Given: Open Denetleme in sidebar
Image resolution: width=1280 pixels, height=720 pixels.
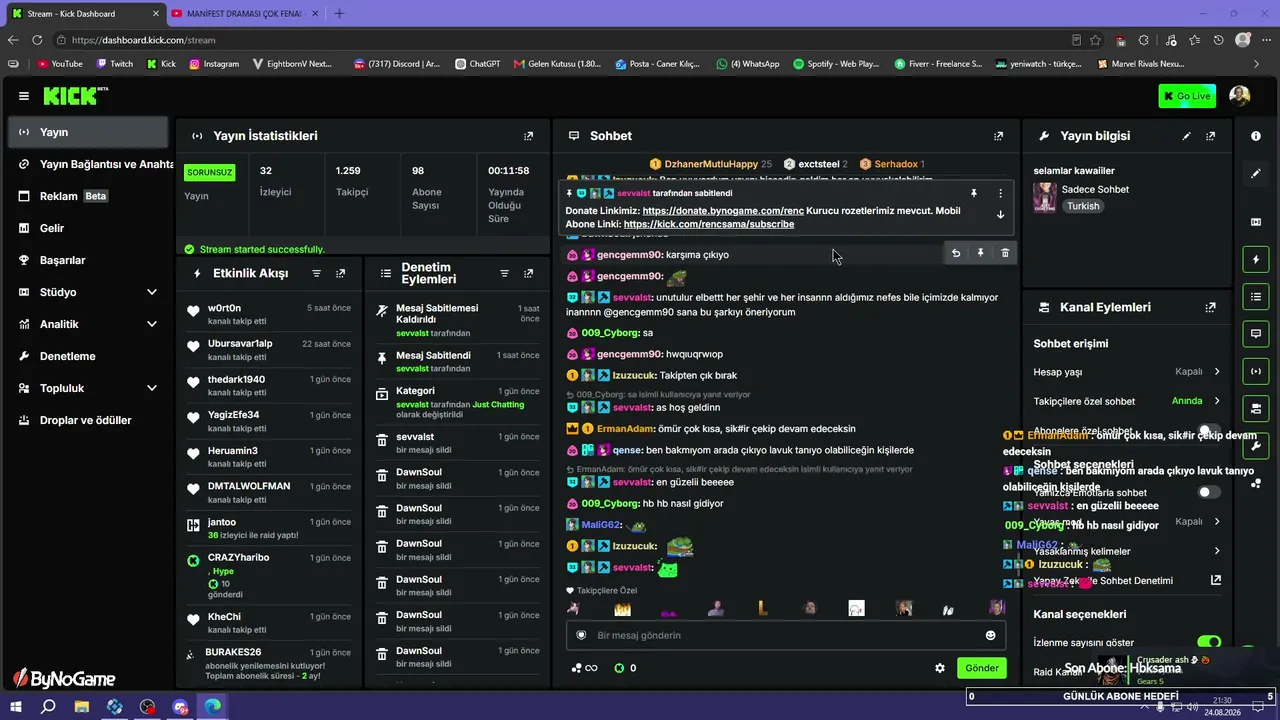Looking at the screenshot, I should (88, 356).
